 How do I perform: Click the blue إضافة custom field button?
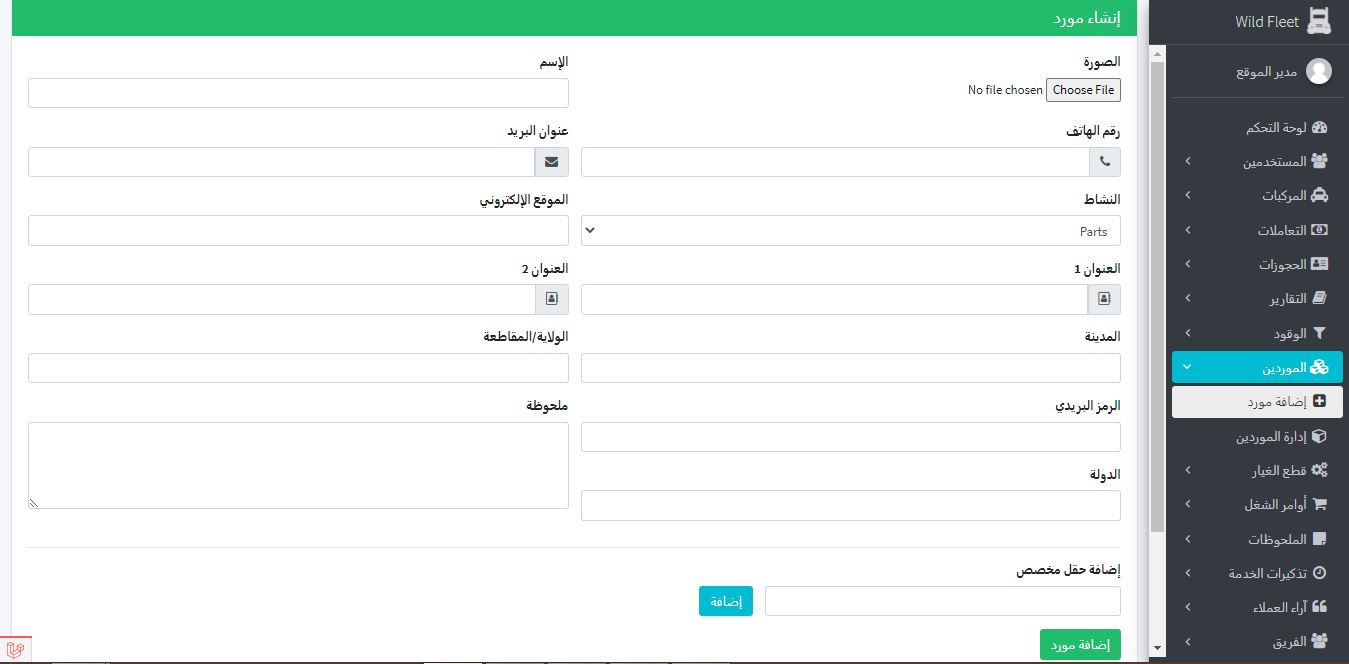coord(725,601)
